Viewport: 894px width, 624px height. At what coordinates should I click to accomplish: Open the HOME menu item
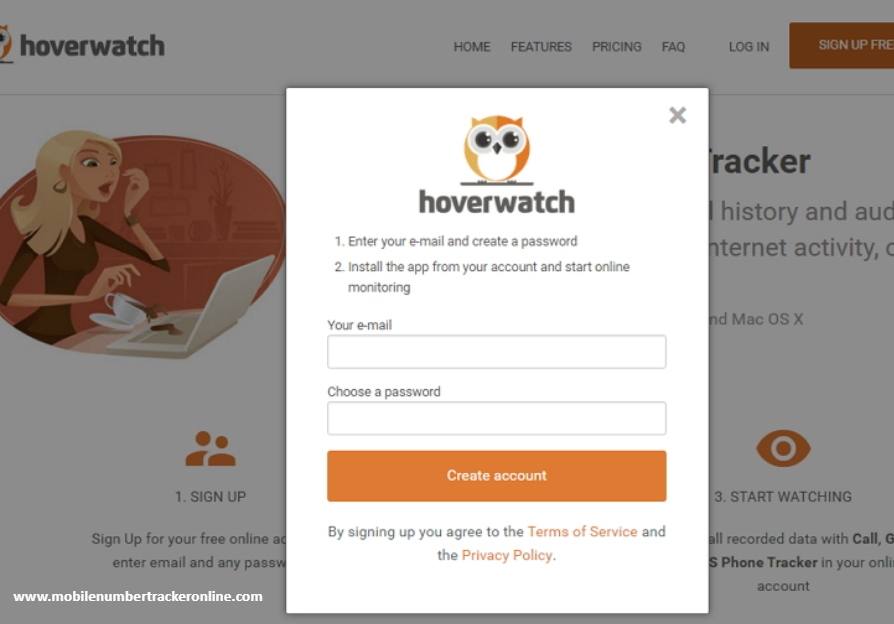[x=472, y=47]
